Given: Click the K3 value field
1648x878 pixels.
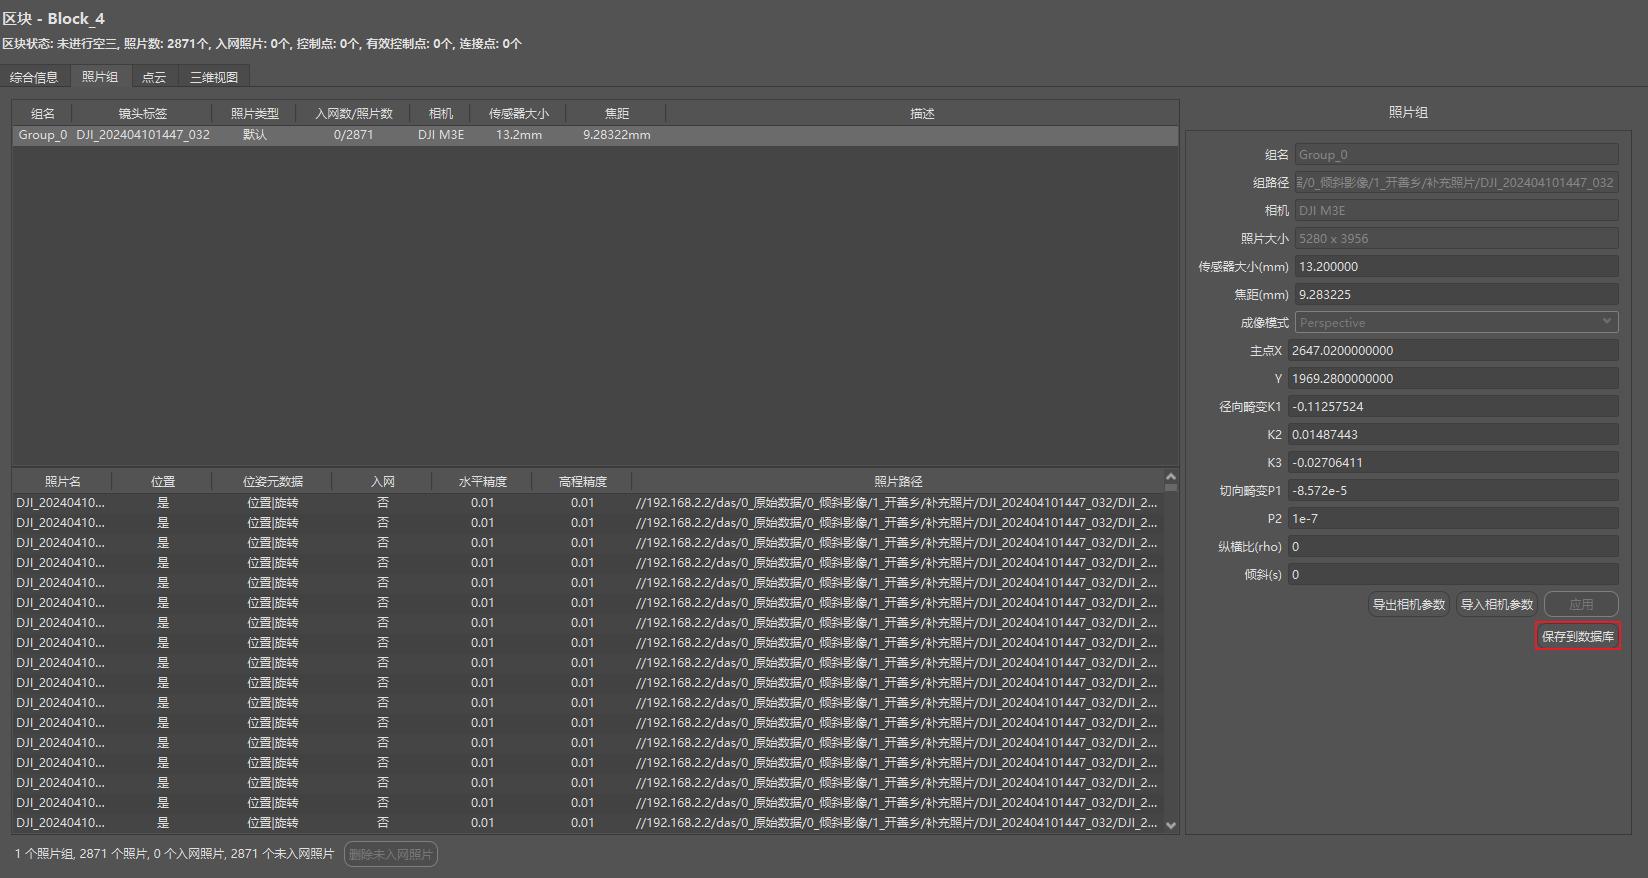Looking at the screenshot, I should (1452, 462).
